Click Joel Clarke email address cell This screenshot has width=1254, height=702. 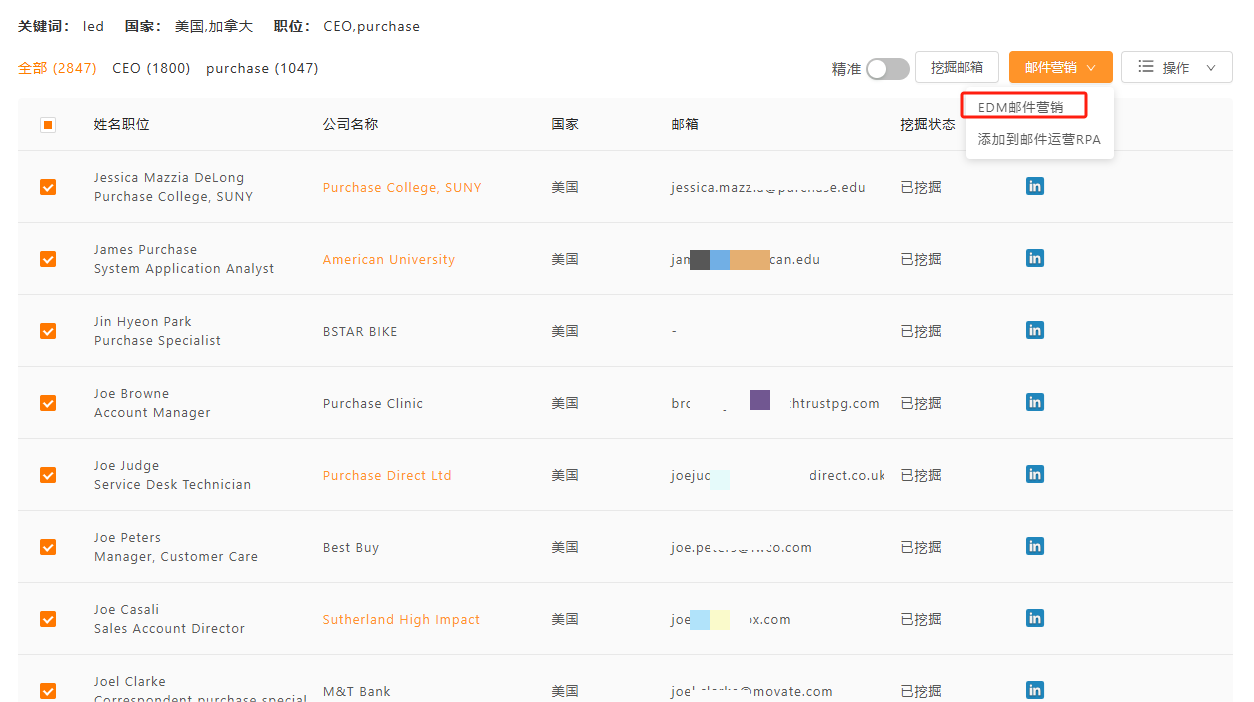pos(751,691)
